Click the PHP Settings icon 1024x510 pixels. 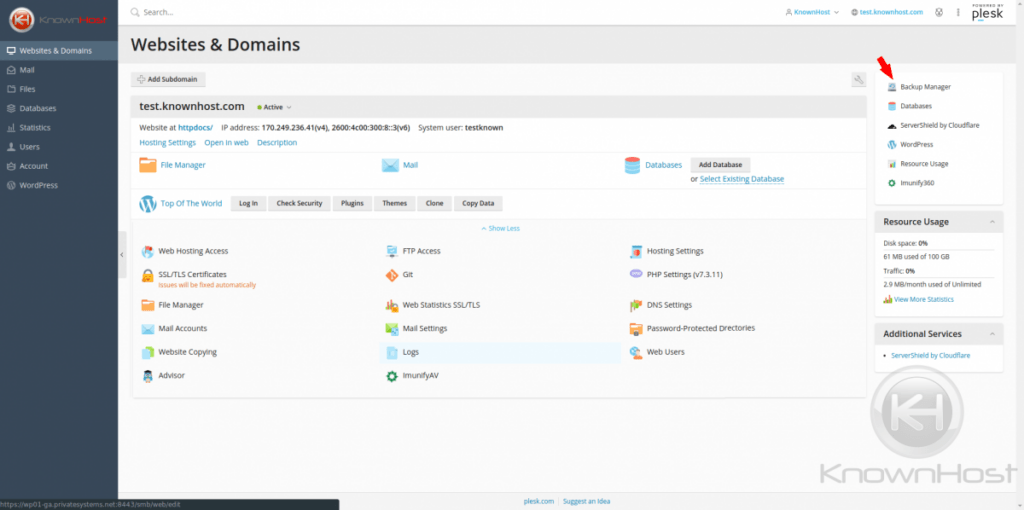pos(636,274)
